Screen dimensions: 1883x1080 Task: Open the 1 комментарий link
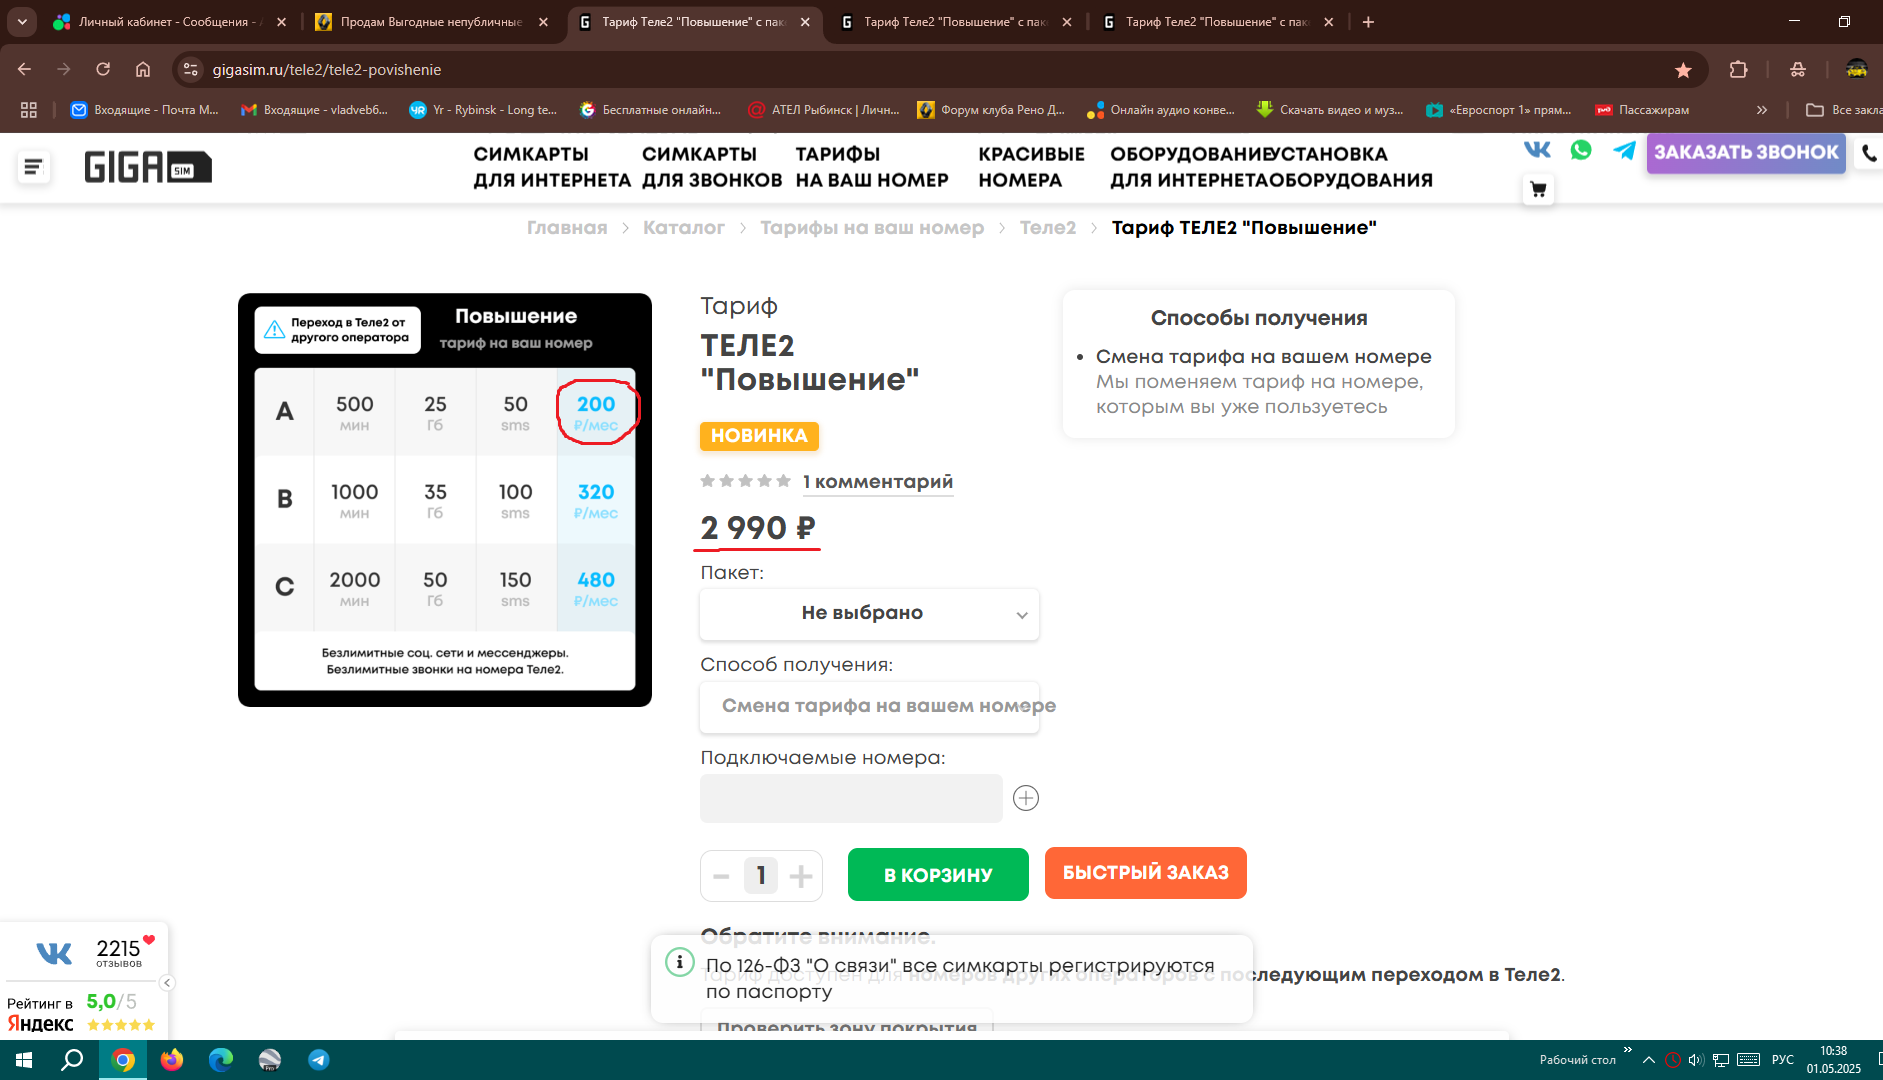coord(877,482)
